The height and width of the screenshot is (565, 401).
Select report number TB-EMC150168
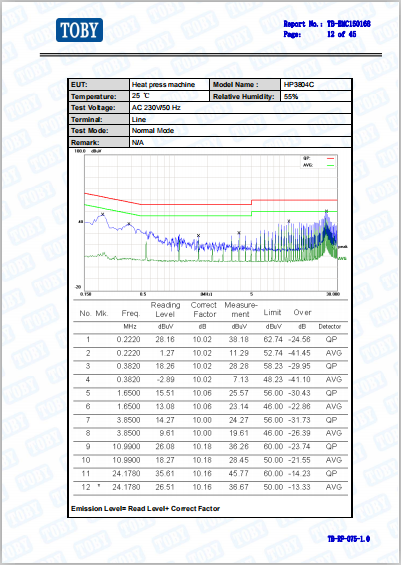pyautogui.click(x=348, y=24)
